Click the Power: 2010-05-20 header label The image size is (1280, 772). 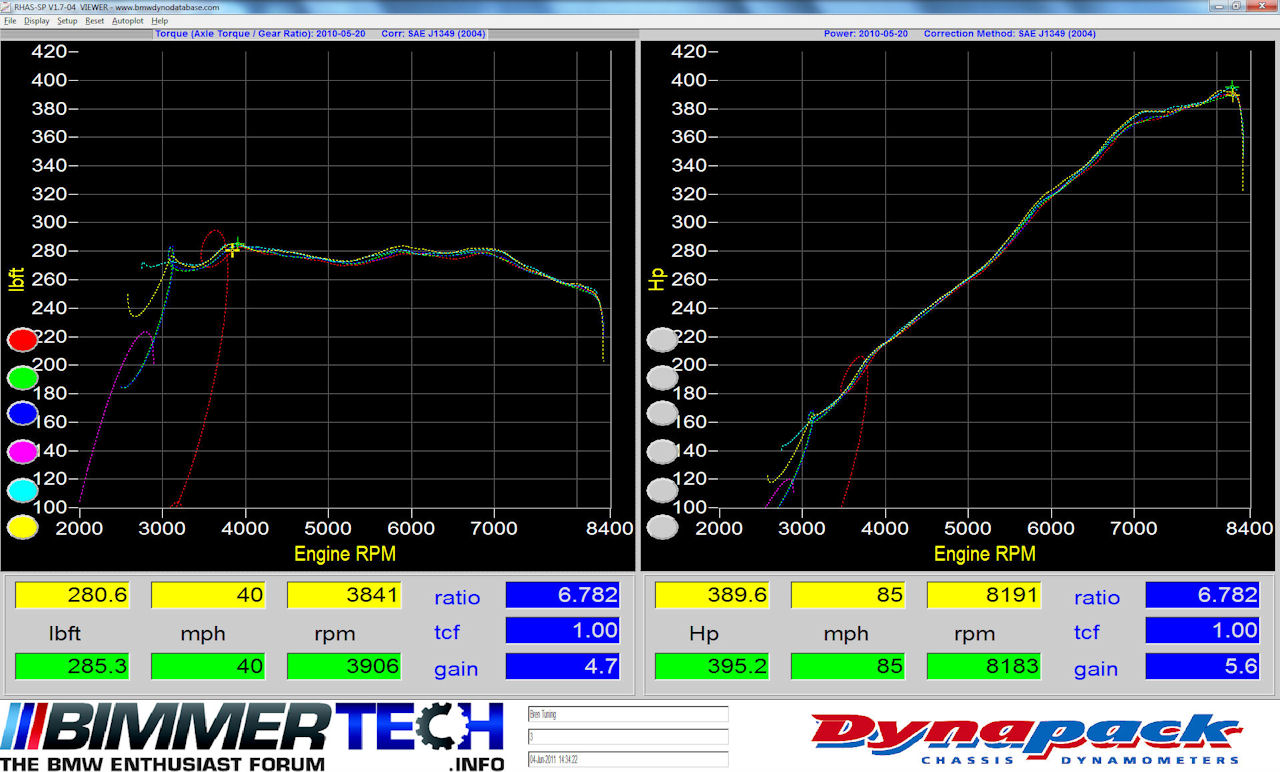click(x=866, y=34)
